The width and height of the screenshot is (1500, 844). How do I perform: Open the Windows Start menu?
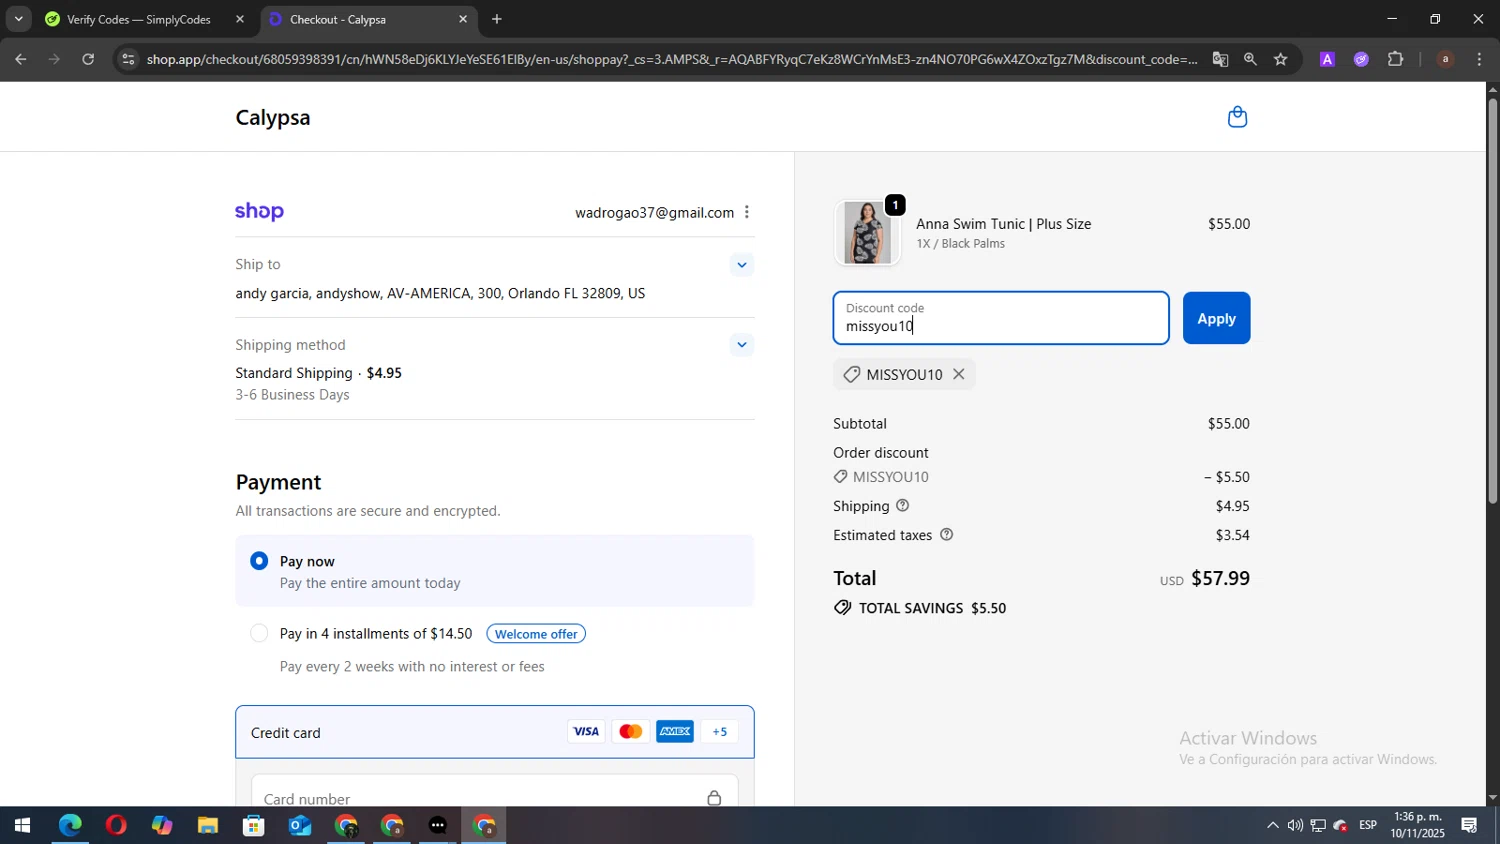point(22,826)
